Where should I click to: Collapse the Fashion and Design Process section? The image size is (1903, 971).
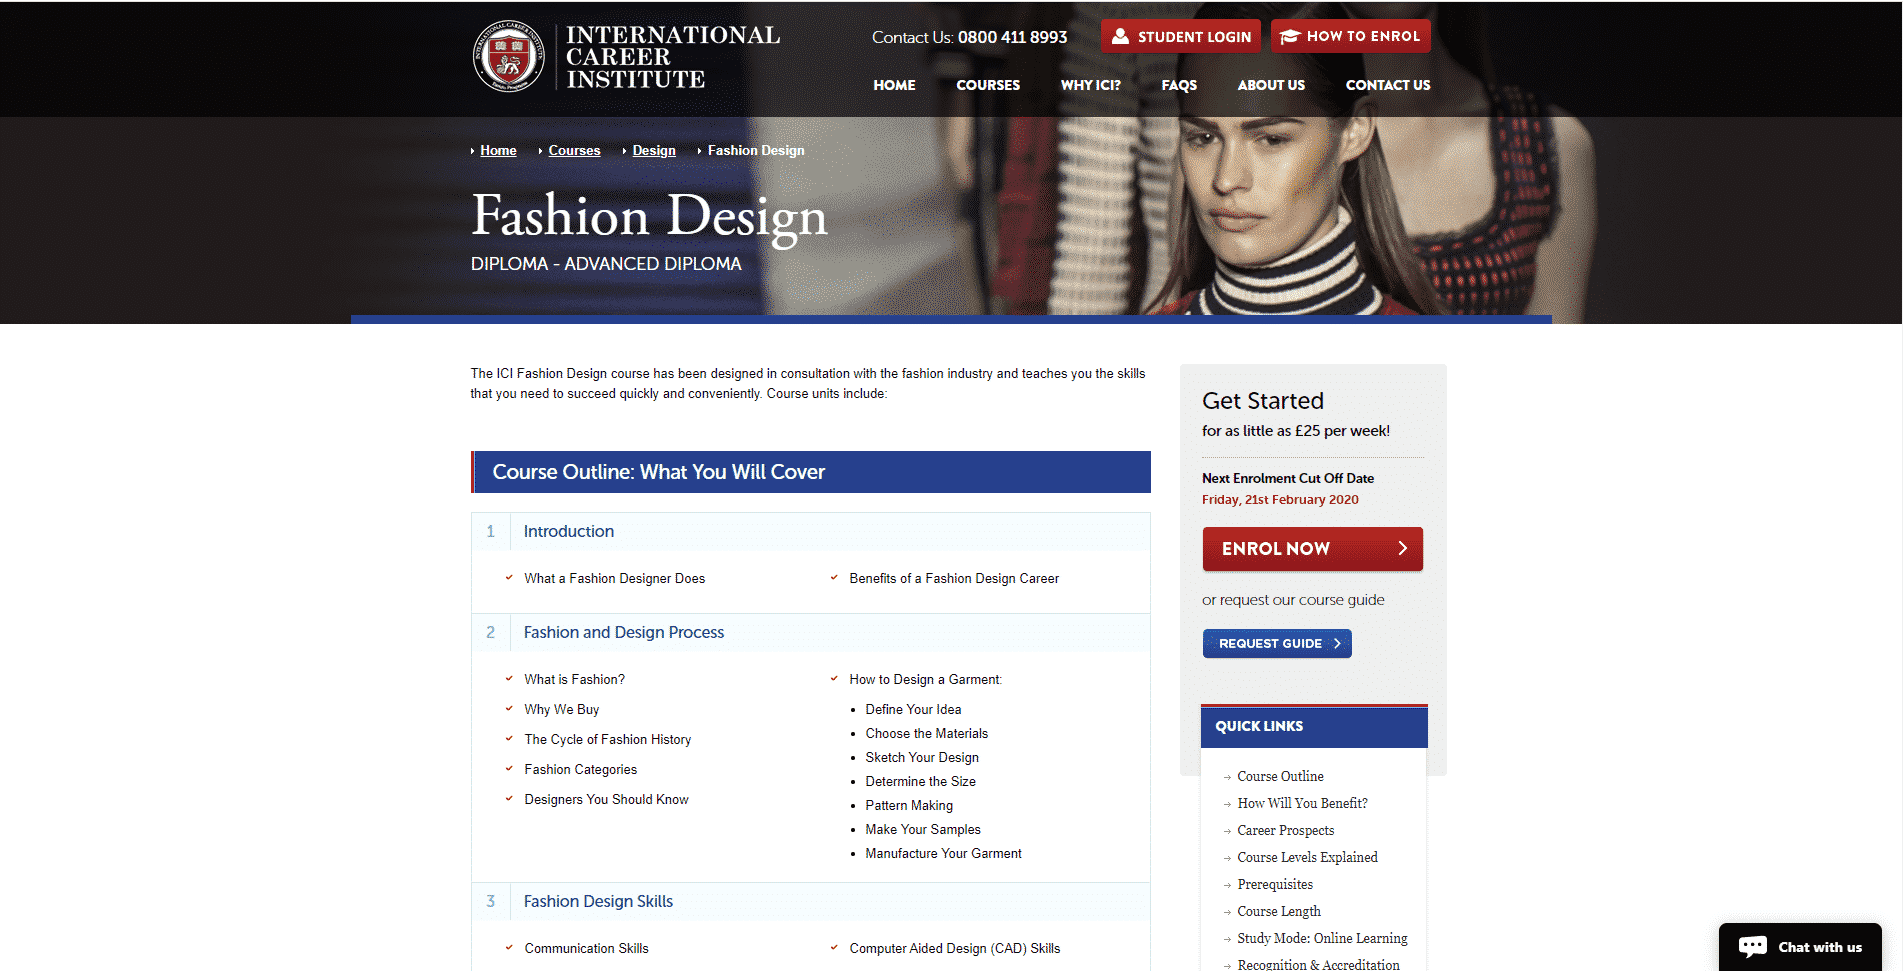click(x=623, y=632)
